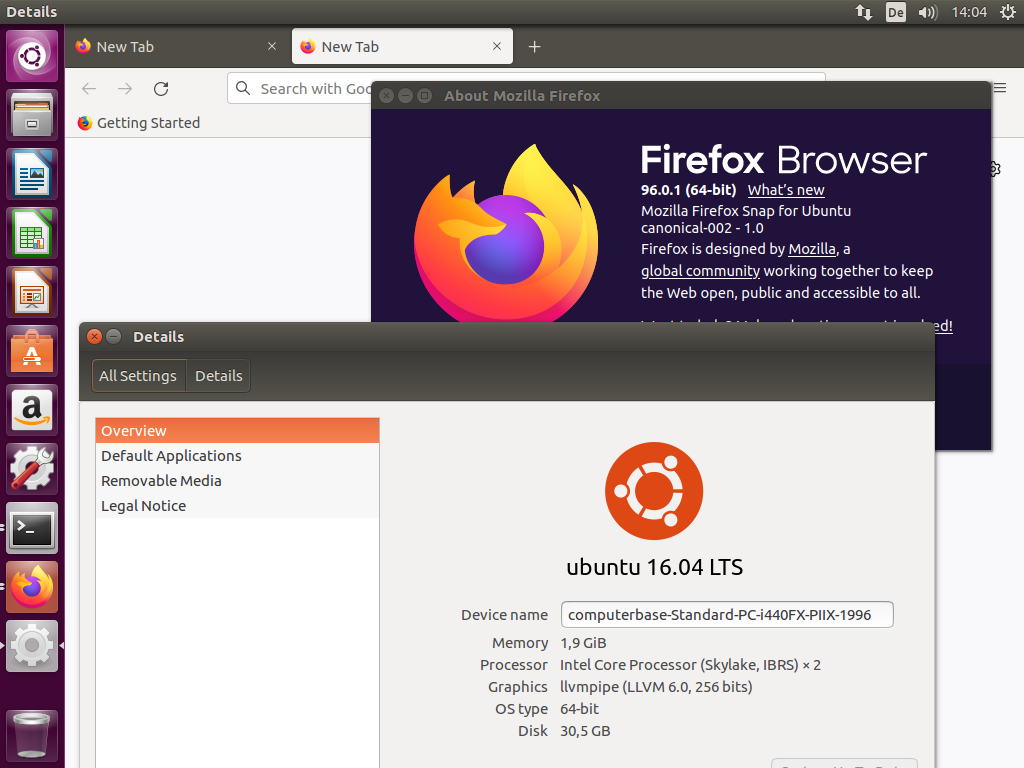
Task: Open the Trash in the launcher
Action: 32,736
